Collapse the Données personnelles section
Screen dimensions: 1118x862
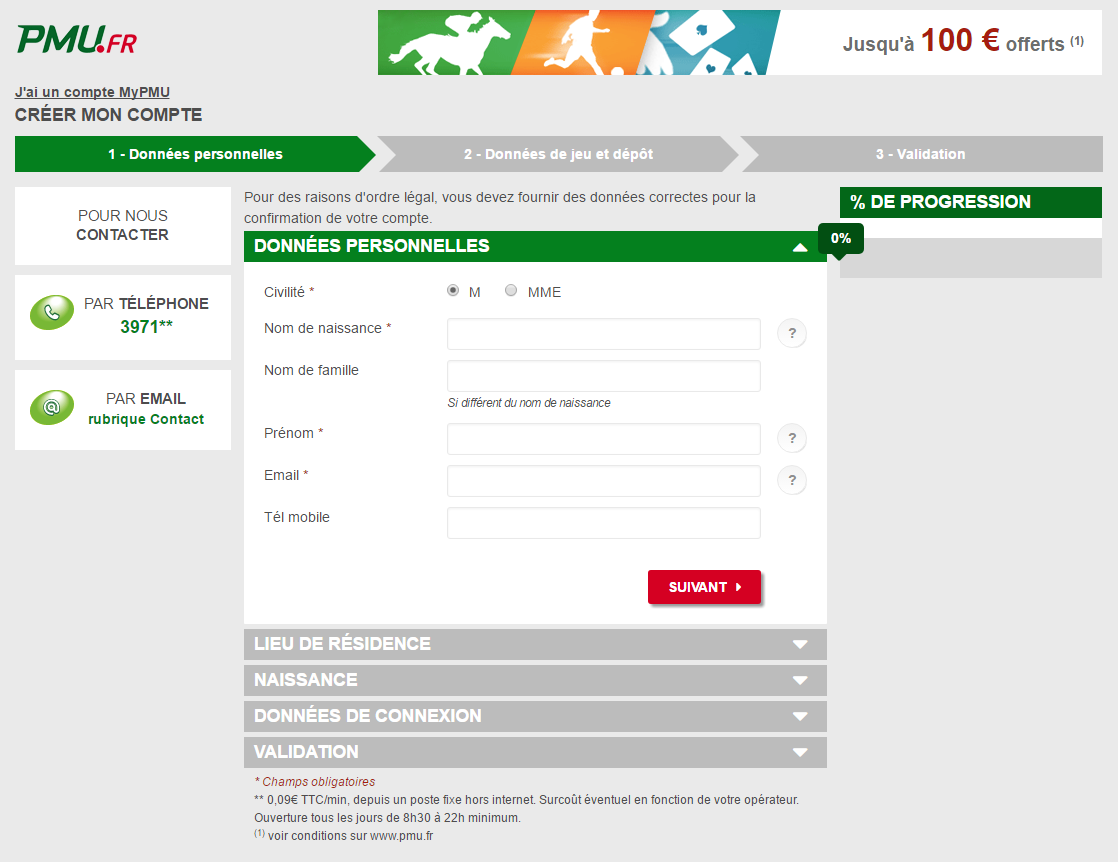tap(799, 247)
